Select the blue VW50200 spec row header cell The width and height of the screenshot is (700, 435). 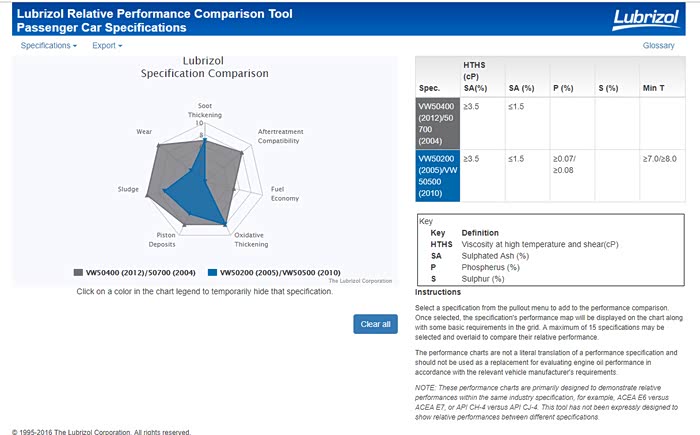point(437,176)
